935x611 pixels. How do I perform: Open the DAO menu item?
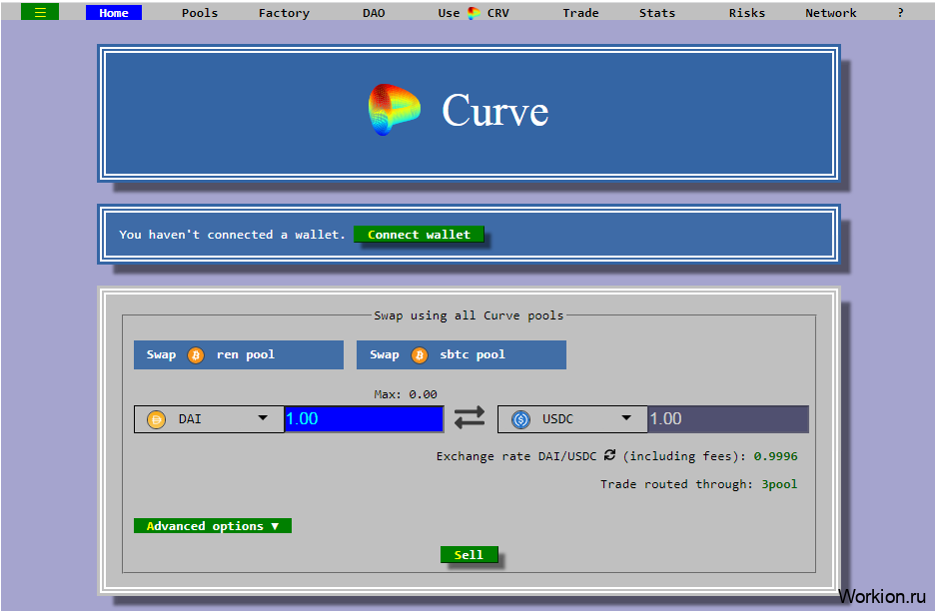coord(374,13)
